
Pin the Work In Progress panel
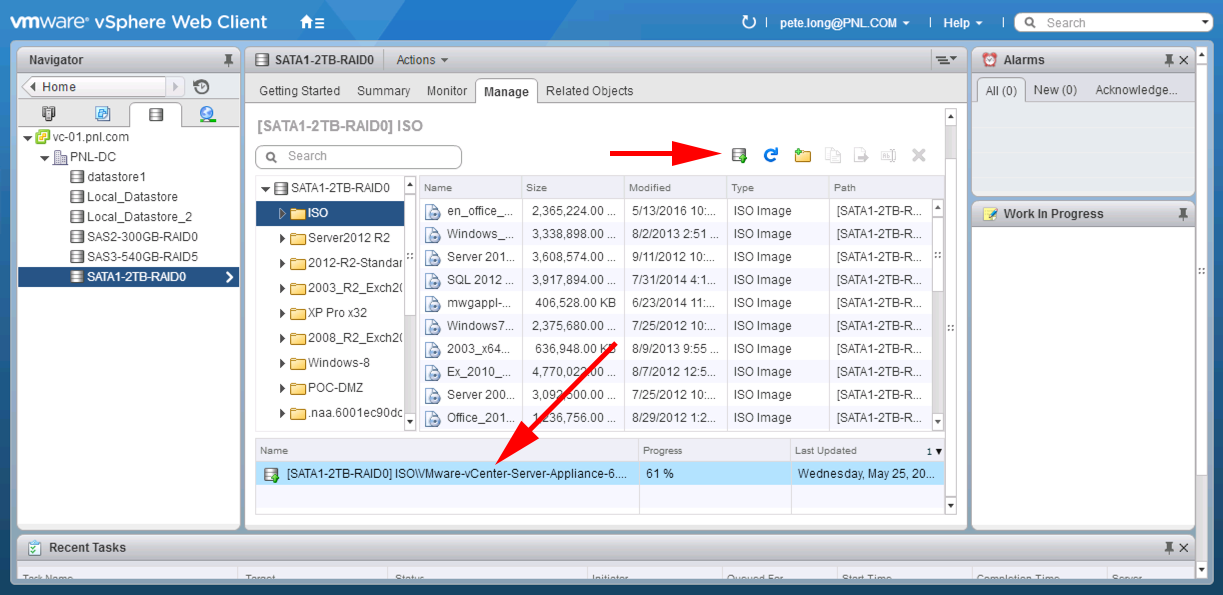coord(1184,214)
